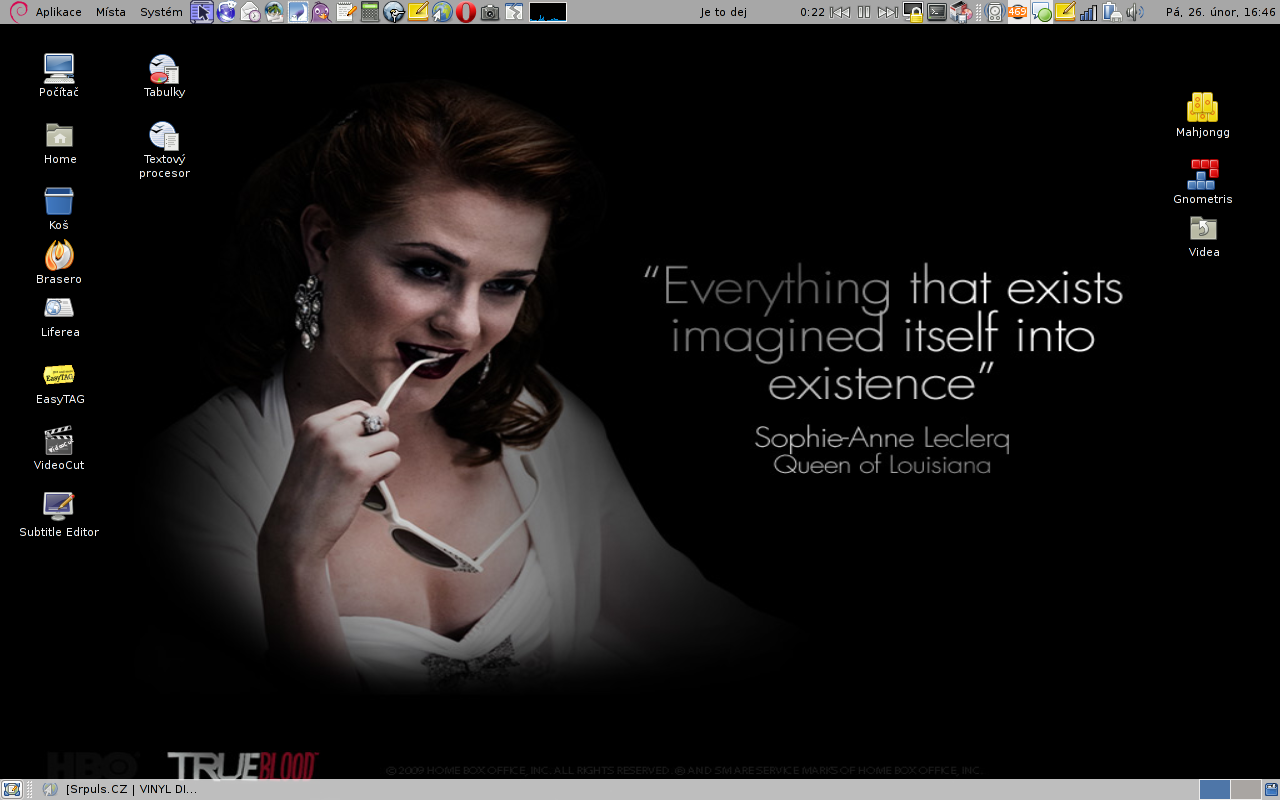Open the clock showing Pá, 26. únor
Image resolution: width=1280 pixels, height=800 pixels.
click(x=1220, y=12)
